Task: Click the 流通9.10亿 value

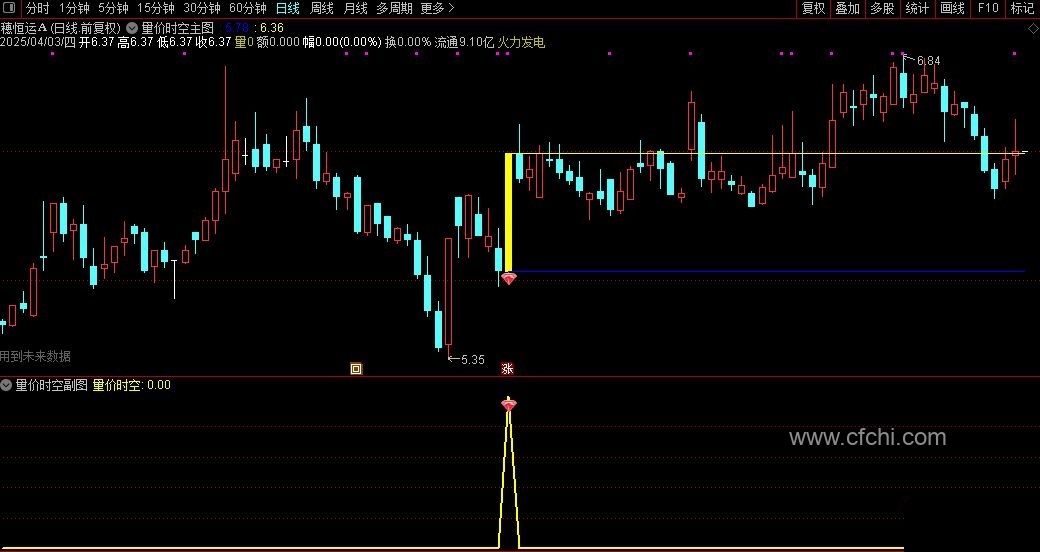Action: coord(464,42)
